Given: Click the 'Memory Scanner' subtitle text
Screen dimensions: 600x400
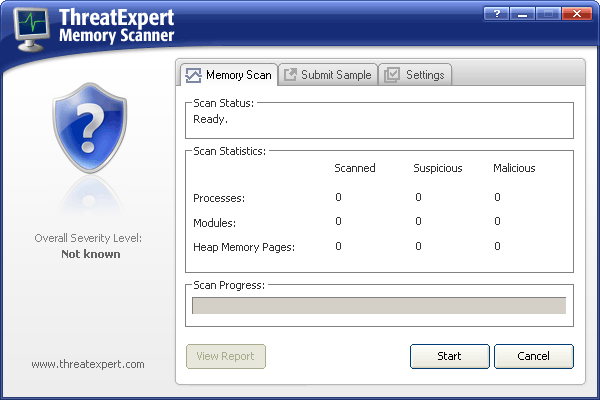Looking at the screenshot, I should point(116,36).
